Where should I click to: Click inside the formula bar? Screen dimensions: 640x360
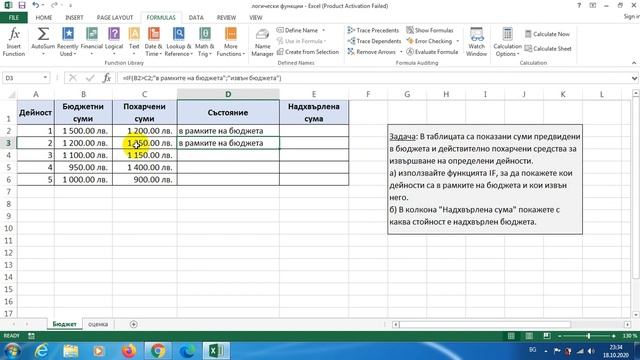373,78
